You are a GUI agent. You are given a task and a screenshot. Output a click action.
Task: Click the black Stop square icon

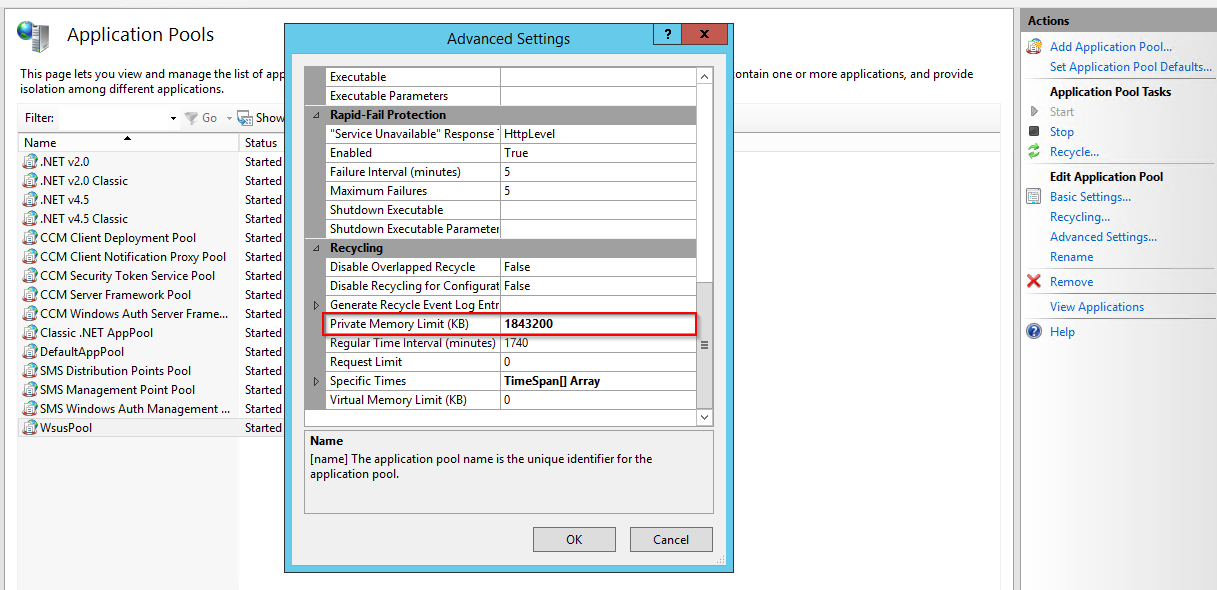pyautogui.click(x=1034, y=132)
